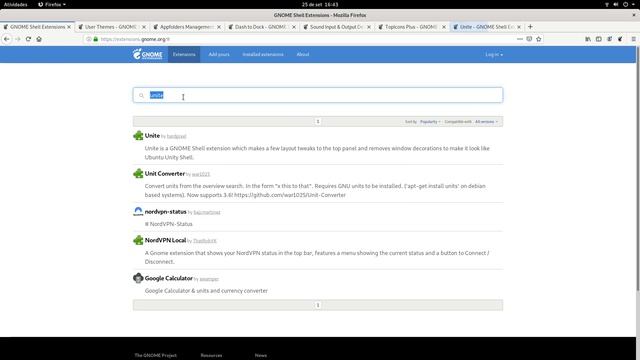Close the User Themes tab

click(x=144, y=27)
